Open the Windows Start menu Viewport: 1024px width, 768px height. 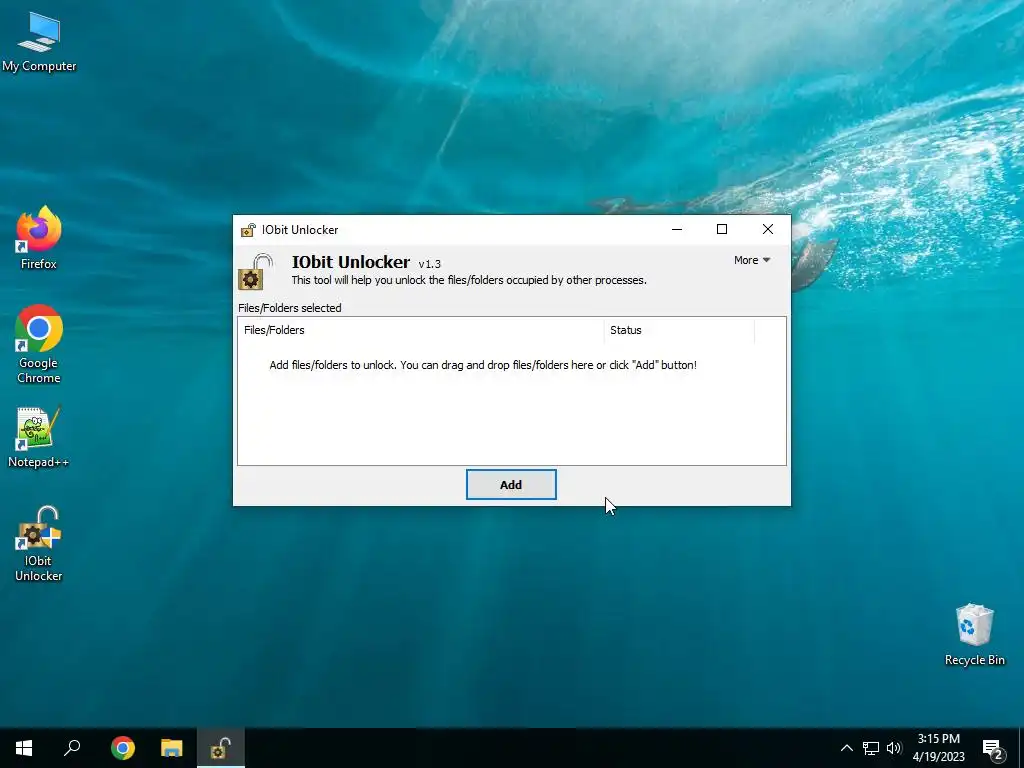[x=24, y=748]
